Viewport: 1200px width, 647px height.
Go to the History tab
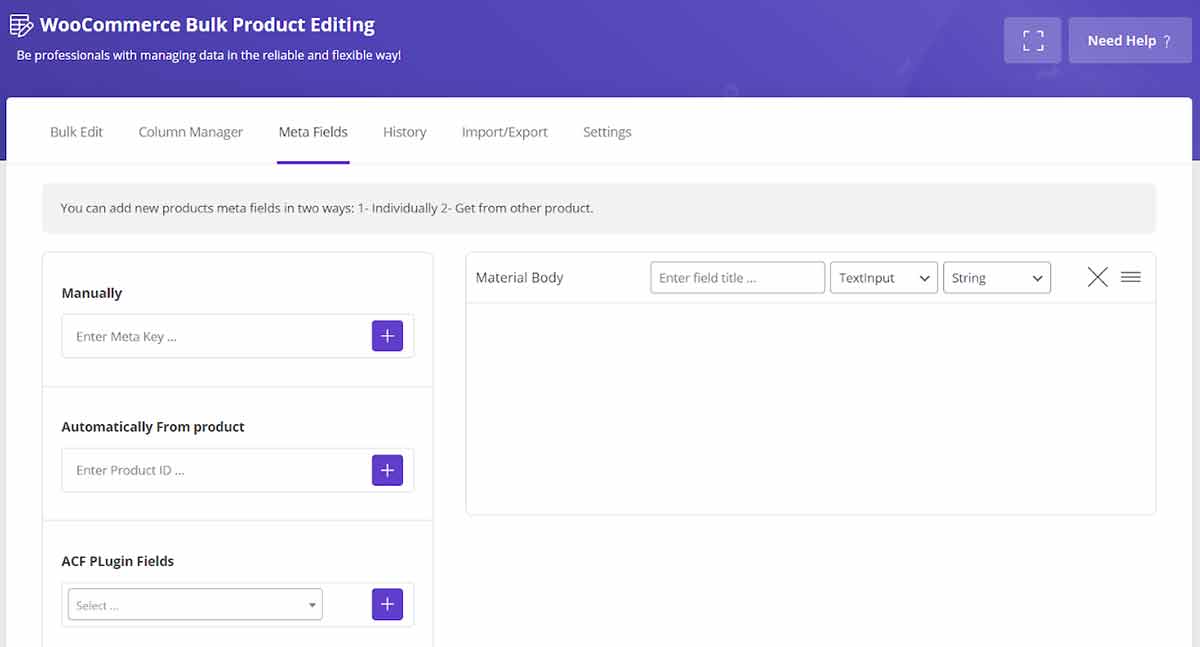pos(404,132)
